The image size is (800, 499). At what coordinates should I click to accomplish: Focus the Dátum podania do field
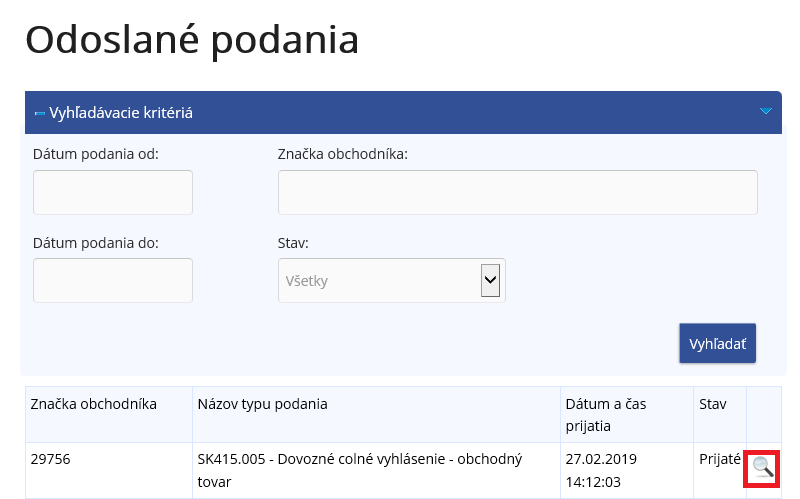coord(113,280)
